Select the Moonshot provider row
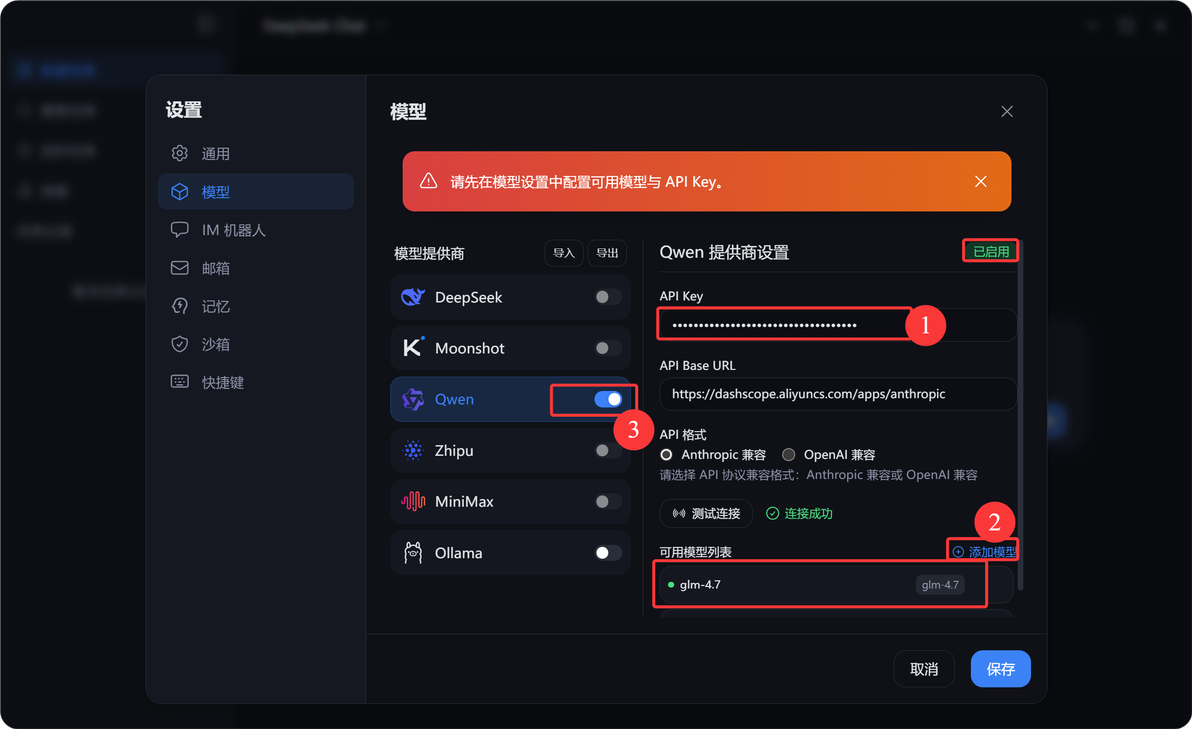 click(510, 348)
